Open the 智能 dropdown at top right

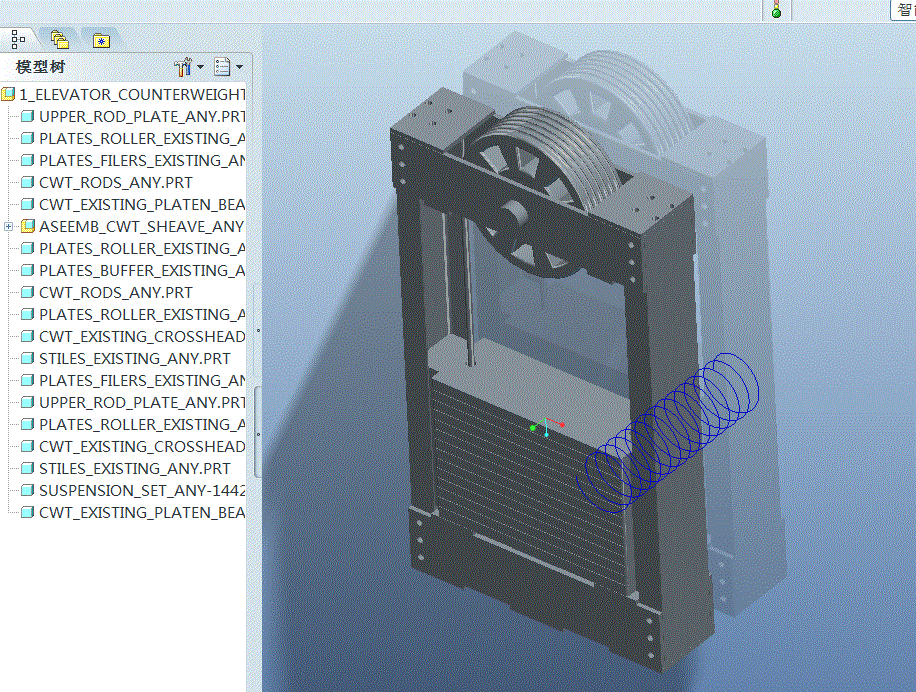[905, 10]
